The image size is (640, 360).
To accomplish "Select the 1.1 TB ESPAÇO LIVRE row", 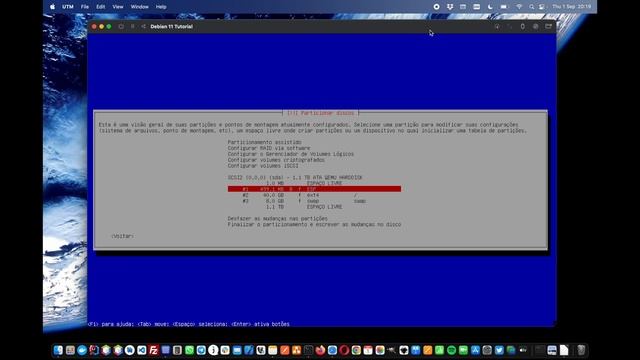I will 304,207.
